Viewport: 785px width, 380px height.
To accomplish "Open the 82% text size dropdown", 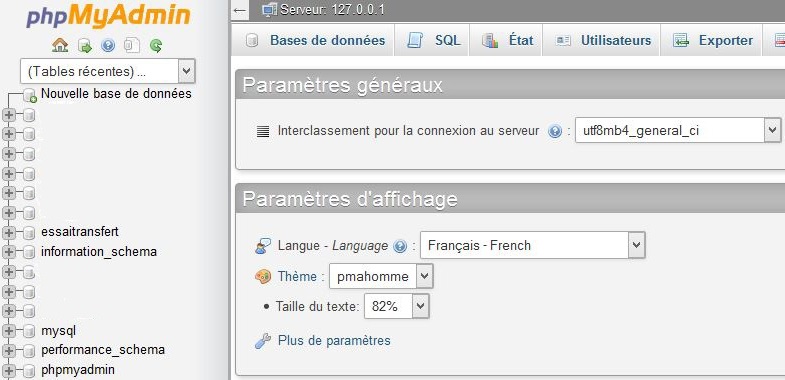I will tap(397, 306).
